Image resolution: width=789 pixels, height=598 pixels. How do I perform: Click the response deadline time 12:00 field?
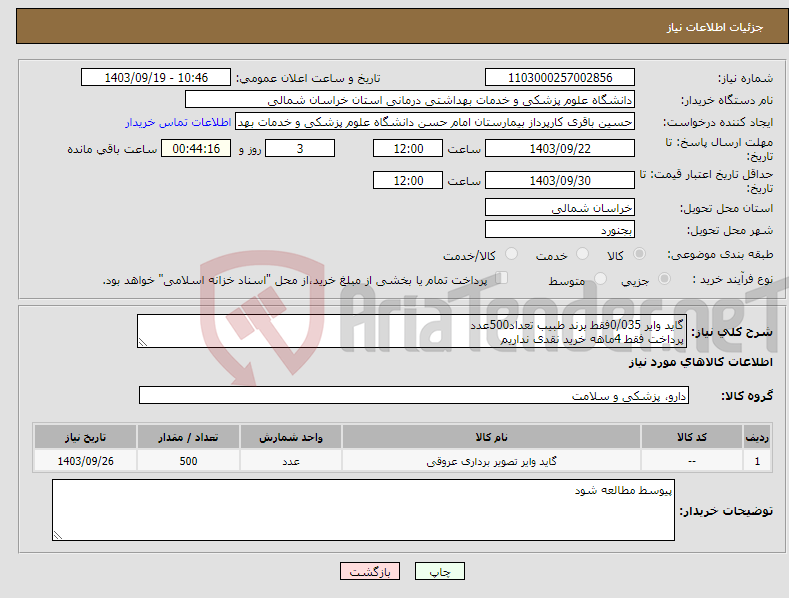coord(408,148)
